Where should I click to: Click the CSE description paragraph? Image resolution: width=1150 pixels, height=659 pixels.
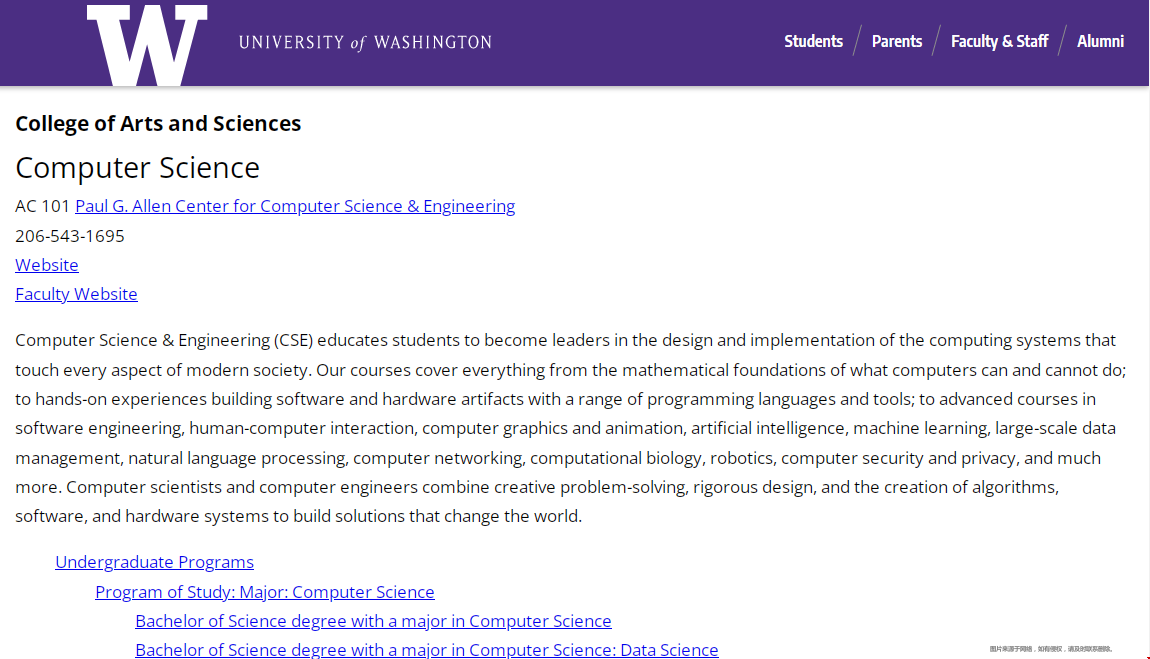pos(570,427)
